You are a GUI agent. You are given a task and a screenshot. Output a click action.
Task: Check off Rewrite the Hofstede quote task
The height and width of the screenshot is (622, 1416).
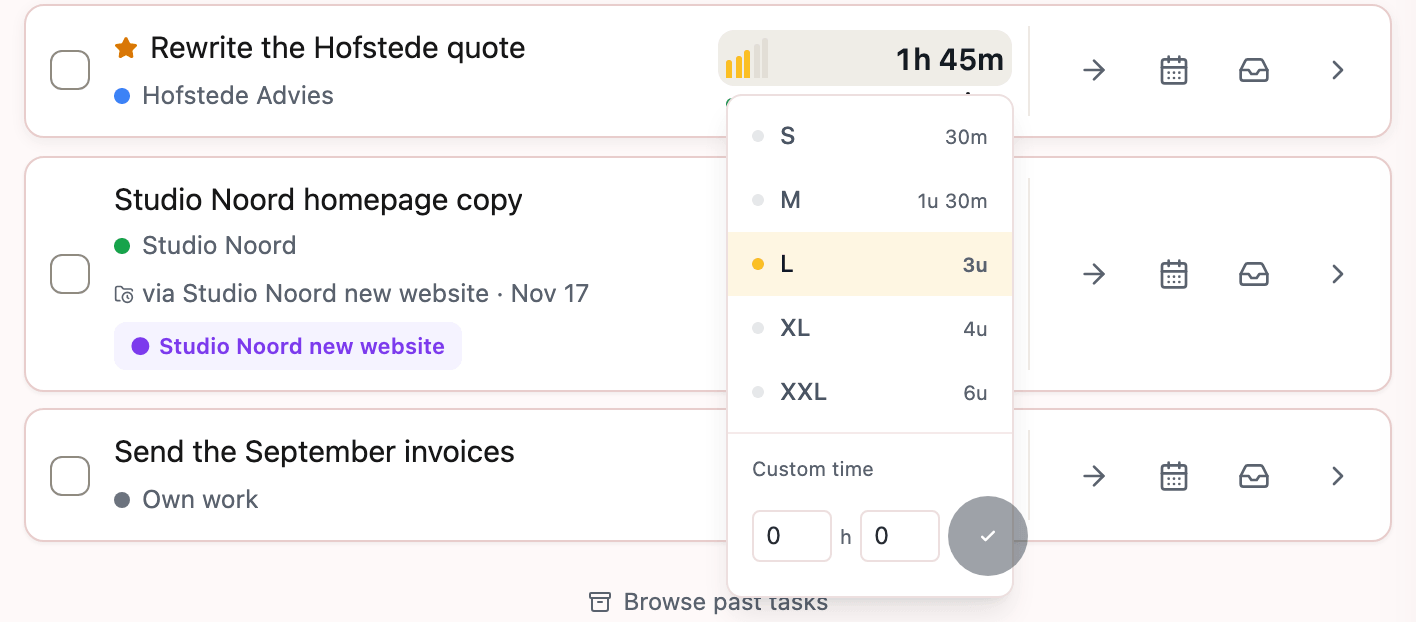click(x=70, y=70)
